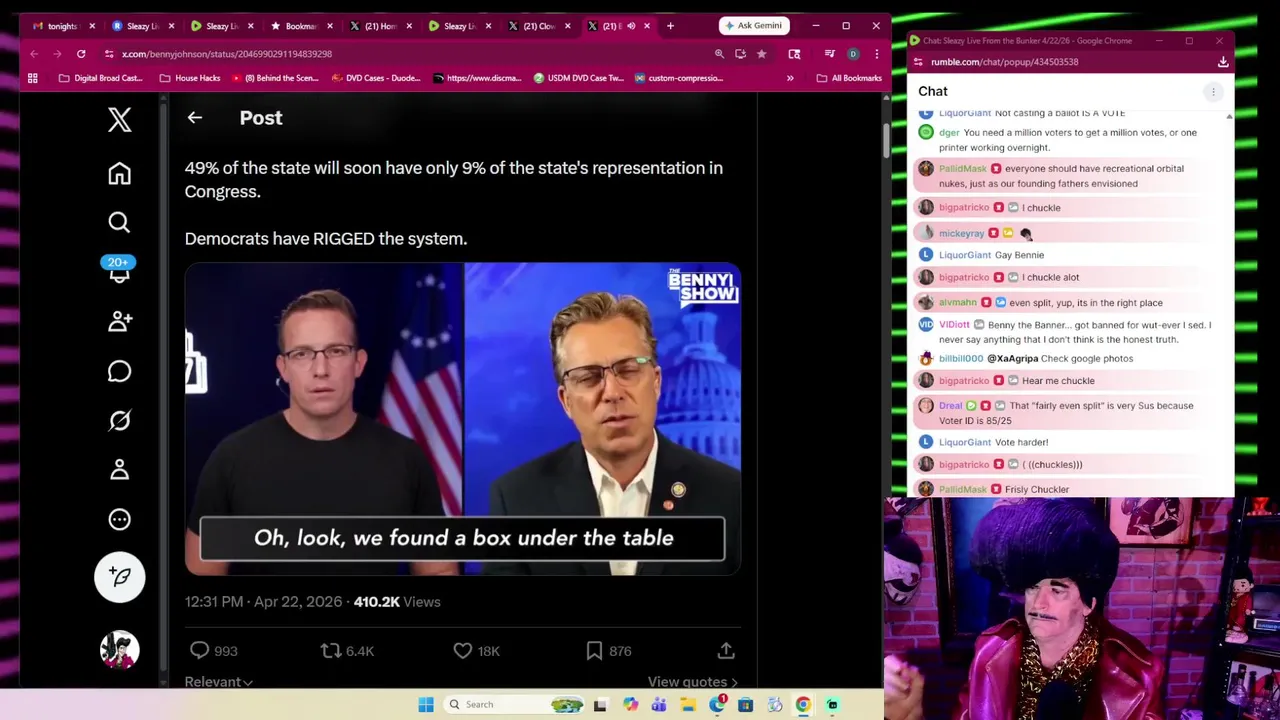The height and width of the screenshot is (720, 1280).
Task: Open DVD Cases bookmark
Action: point(376,78)
